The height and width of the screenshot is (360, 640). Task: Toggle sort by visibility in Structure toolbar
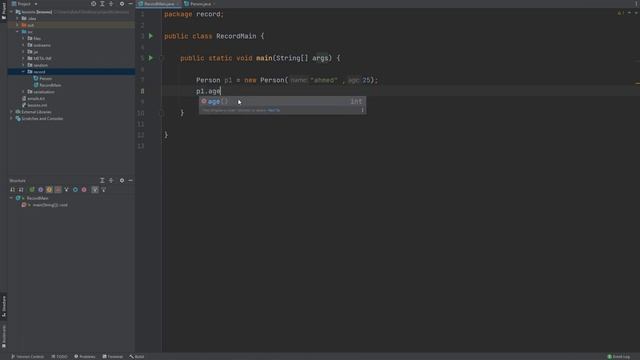click(12, 189)
